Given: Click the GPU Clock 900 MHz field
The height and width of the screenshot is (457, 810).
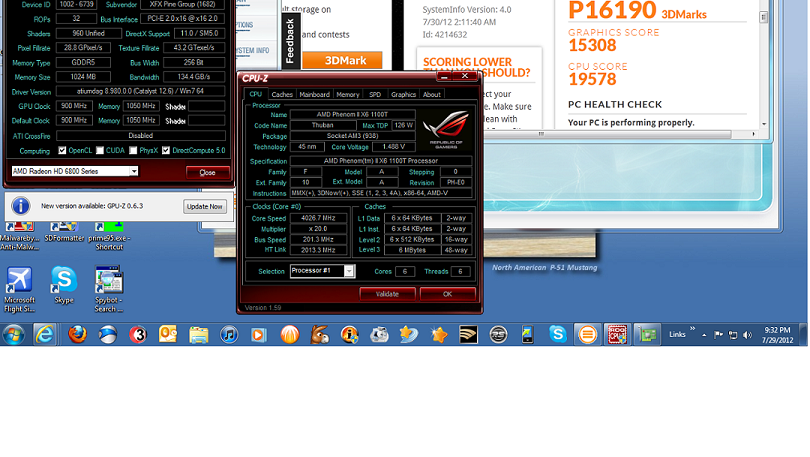Looking at the screenshot, I should coord(74,106).
